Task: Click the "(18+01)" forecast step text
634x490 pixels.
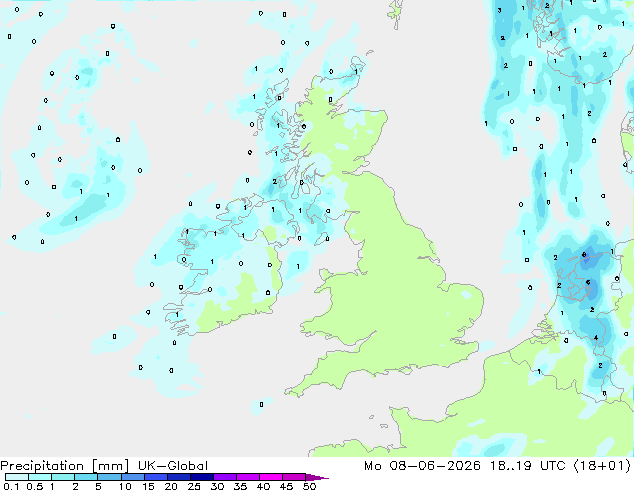Action: [602, 466]
